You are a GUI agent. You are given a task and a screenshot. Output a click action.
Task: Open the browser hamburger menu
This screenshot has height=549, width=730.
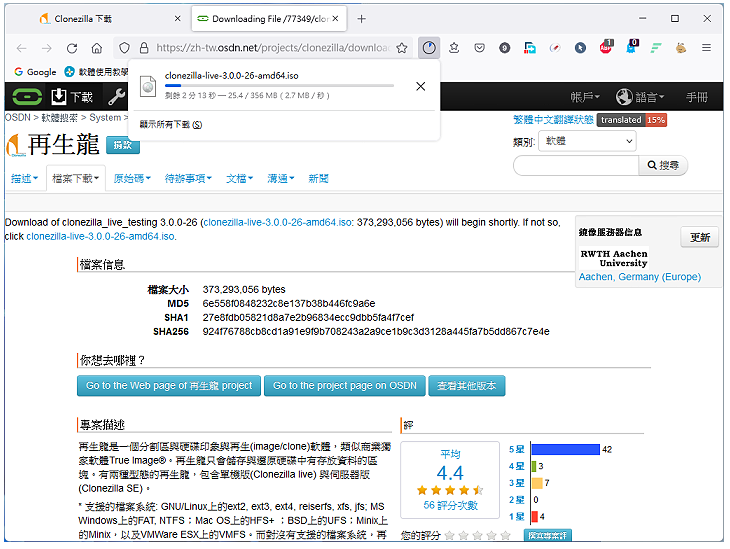[706, 48]
